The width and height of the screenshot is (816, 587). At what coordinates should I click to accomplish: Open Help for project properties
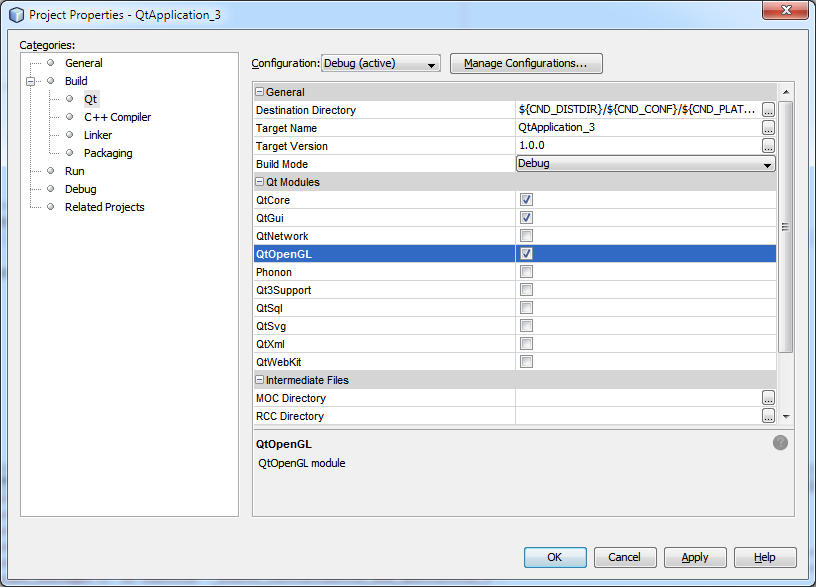[764, 557]
